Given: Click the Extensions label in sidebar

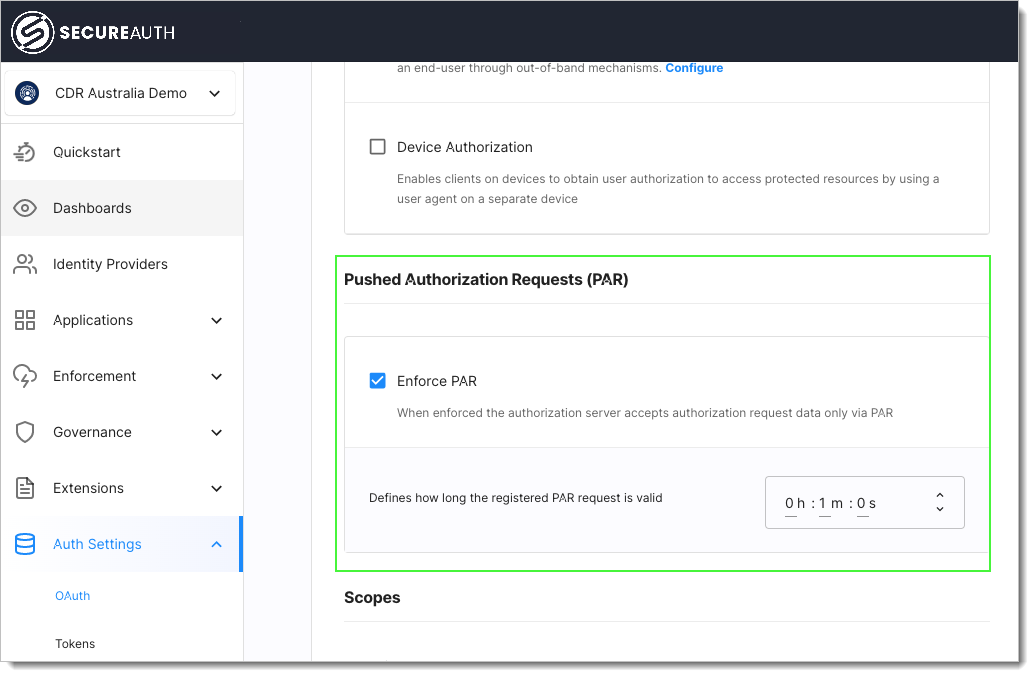Looking at the screenshot, I should (88, 488).
